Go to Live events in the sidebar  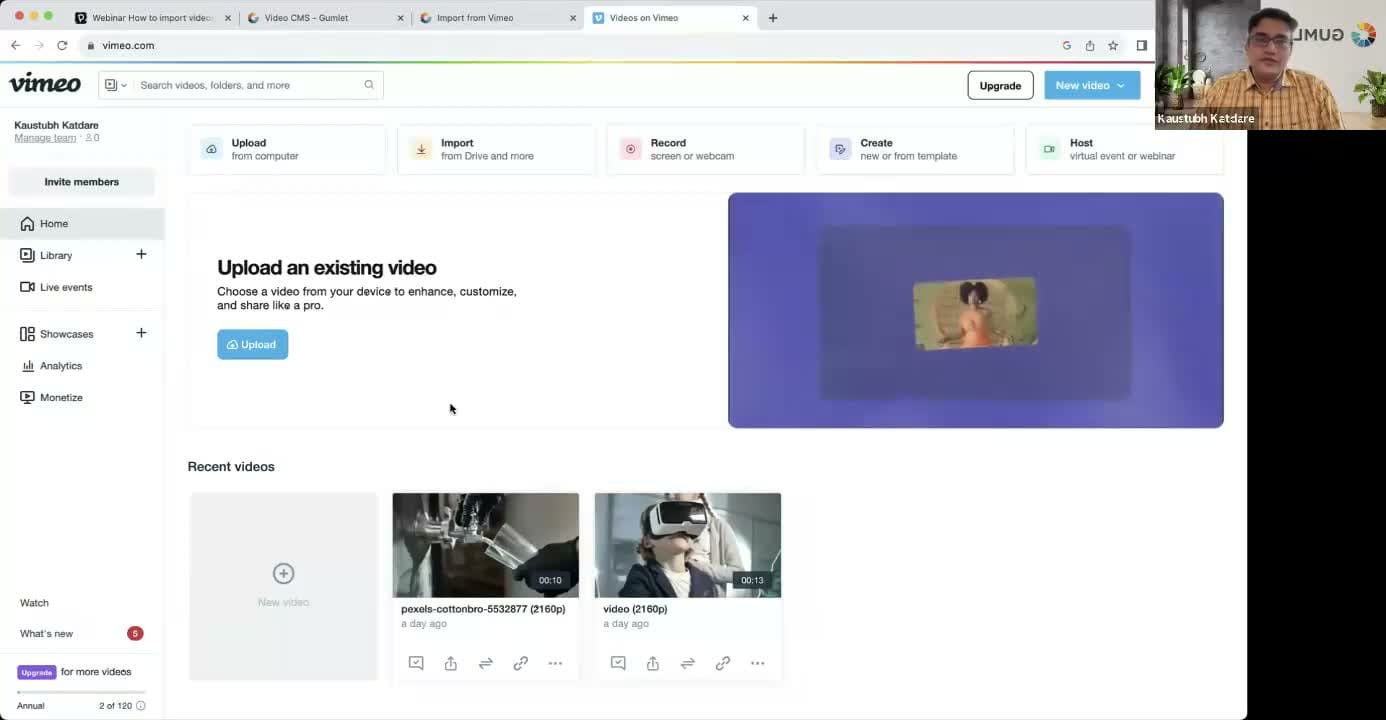pos(65,287)
